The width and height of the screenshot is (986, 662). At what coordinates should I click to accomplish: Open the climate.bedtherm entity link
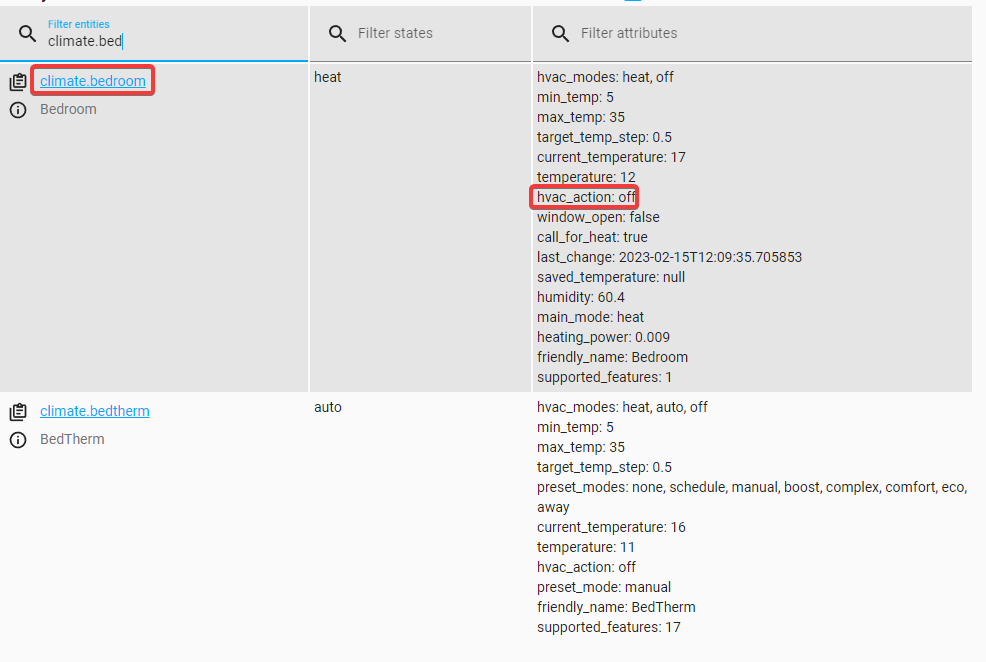[x=94, y=411]
